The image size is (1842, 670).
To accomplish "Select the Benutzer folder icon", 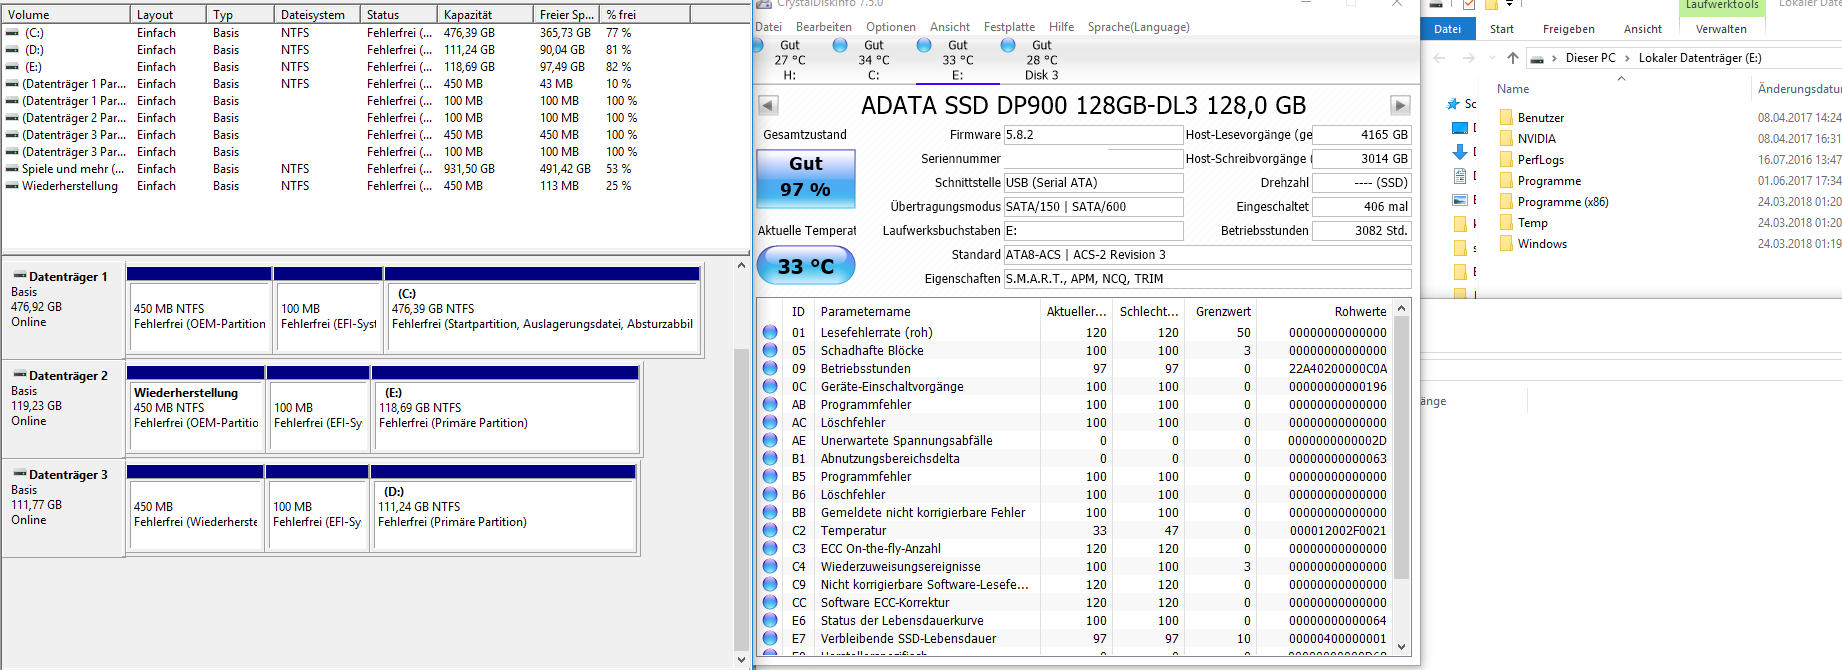I will (1506, 118).
